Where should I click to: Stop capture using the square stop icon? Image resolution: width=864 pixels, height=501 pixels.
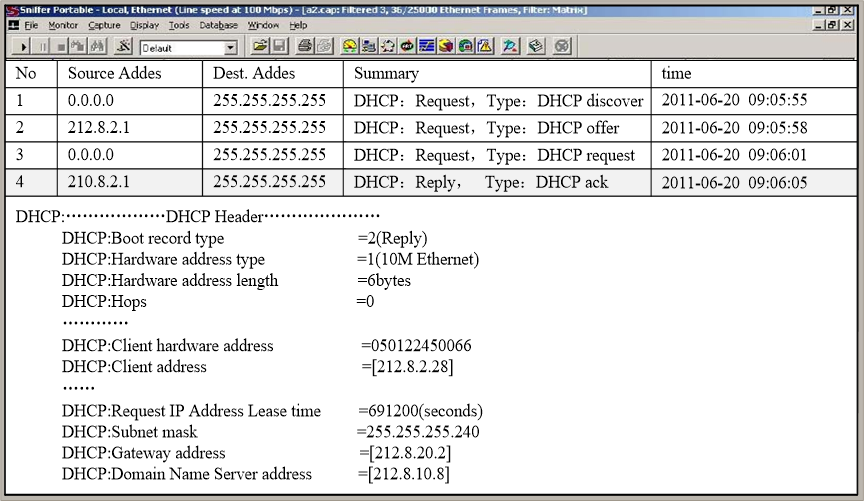coord(60,47)
